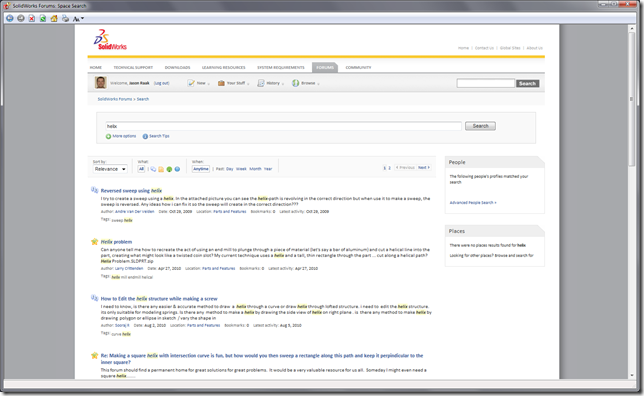The image size is (644, 396).
Task: Click the dark Search button in header
Action: [x=527, y=83]
